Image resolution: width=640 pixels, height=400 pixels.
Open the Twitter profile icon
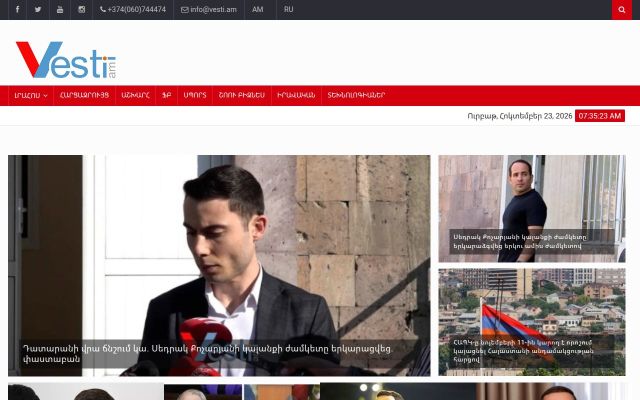coord(38,9)
